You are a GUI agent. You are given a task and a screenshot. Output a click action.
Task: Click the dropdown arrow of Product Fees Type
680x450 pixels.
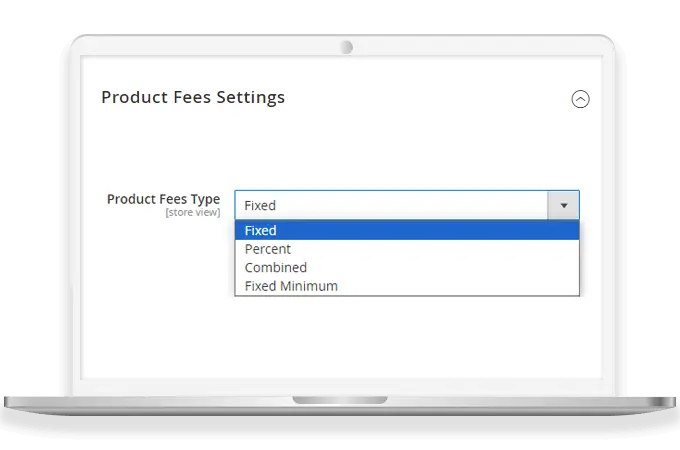[564, 205]
